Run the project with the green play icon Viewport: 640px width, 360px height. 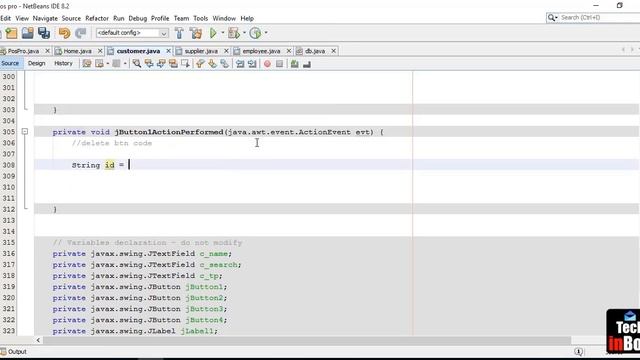coord(213,33)
